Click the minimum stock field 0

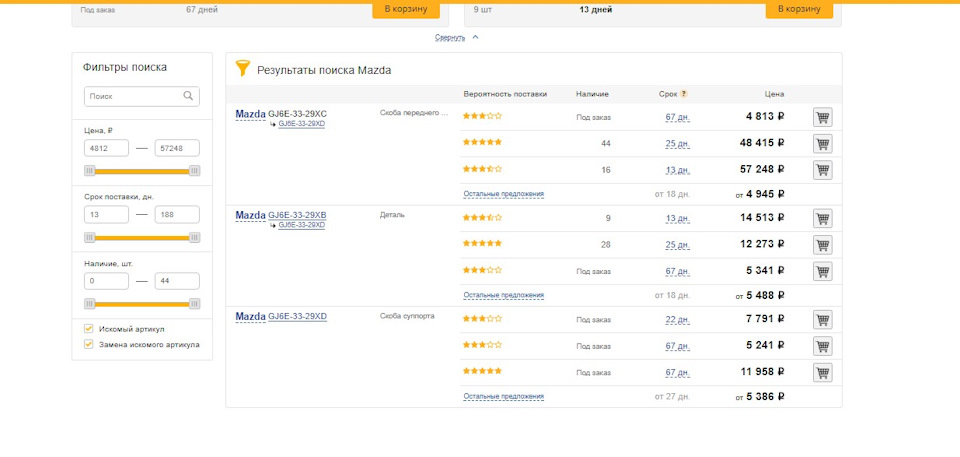(107, 281)
